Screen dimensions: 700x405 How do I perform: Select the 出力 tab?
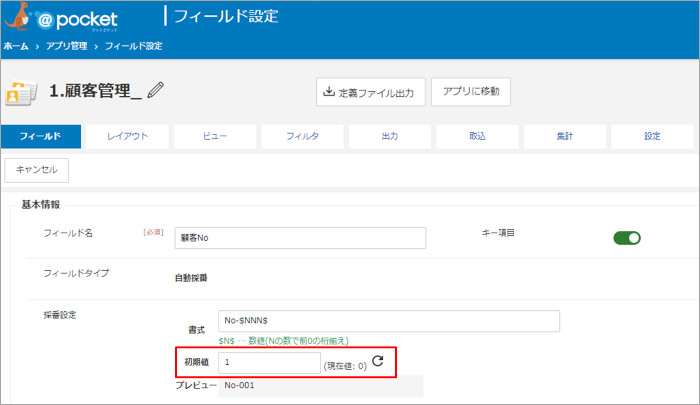[x=390, y=136]
